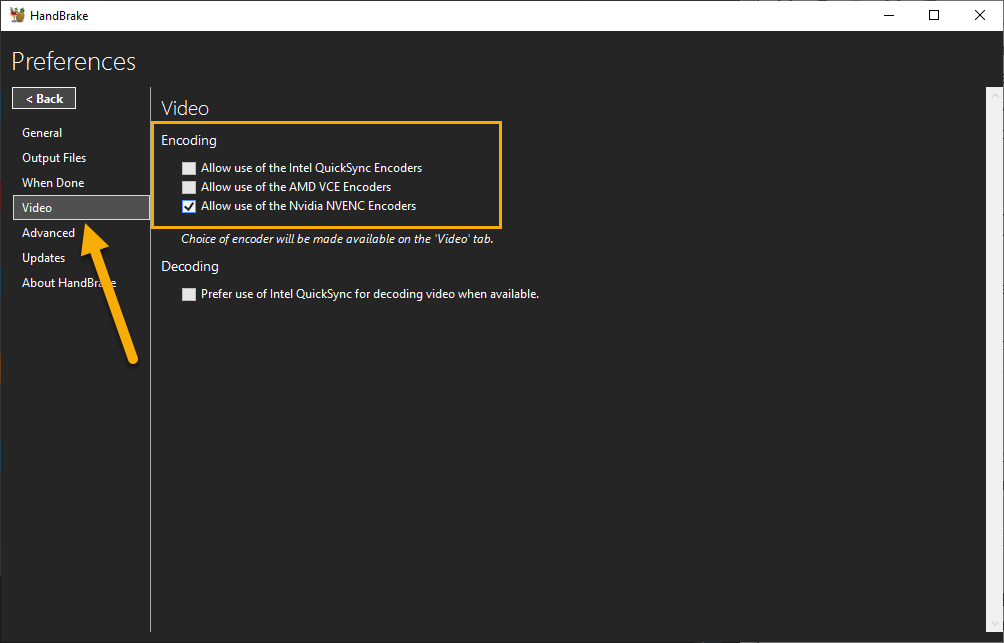The width and height of the screenshot is (1004, 643).
Task: Open the Output Files settings
Action: 54,157
